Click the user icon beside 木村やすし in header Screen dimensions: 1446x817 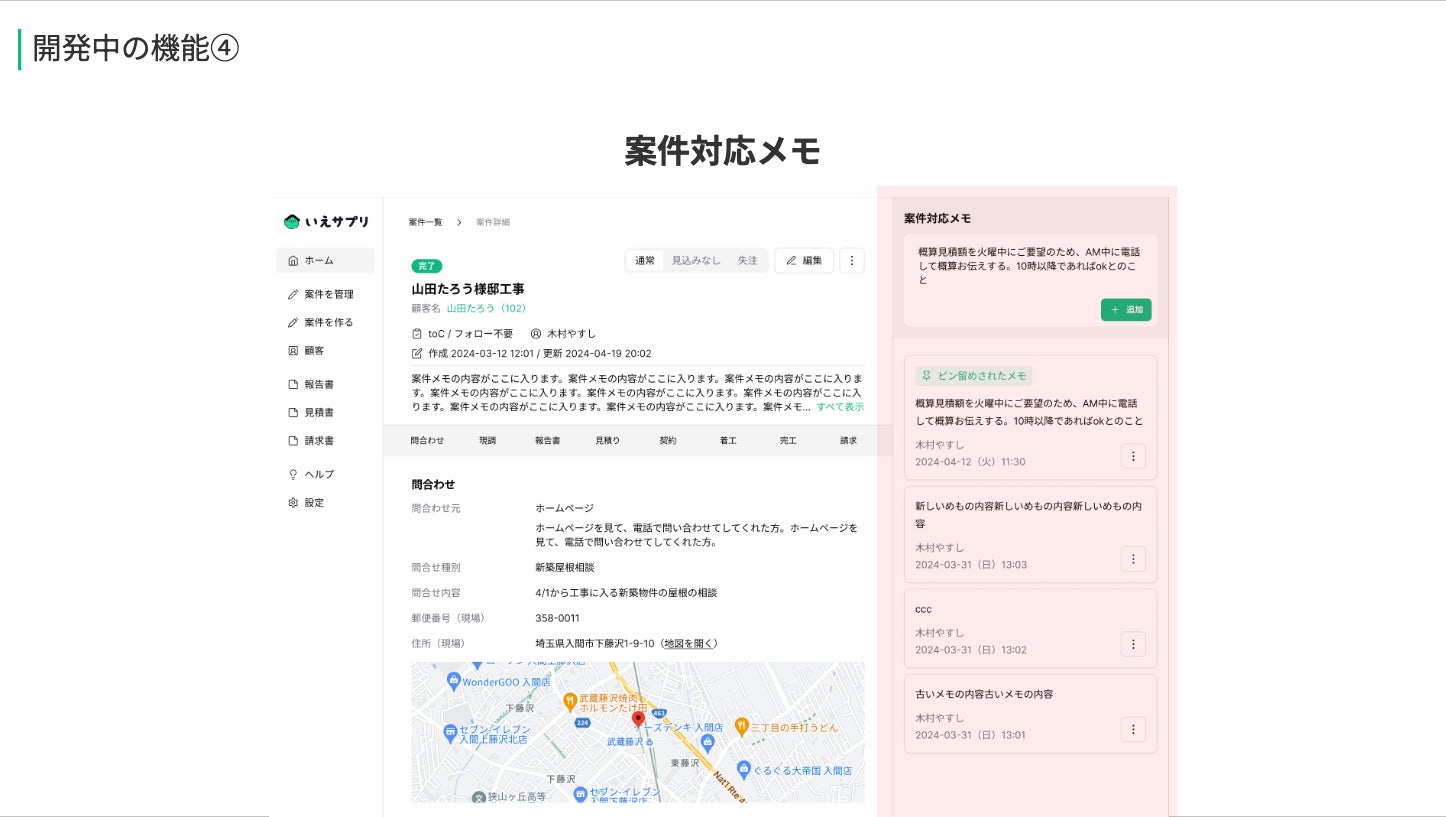[535, 334]
